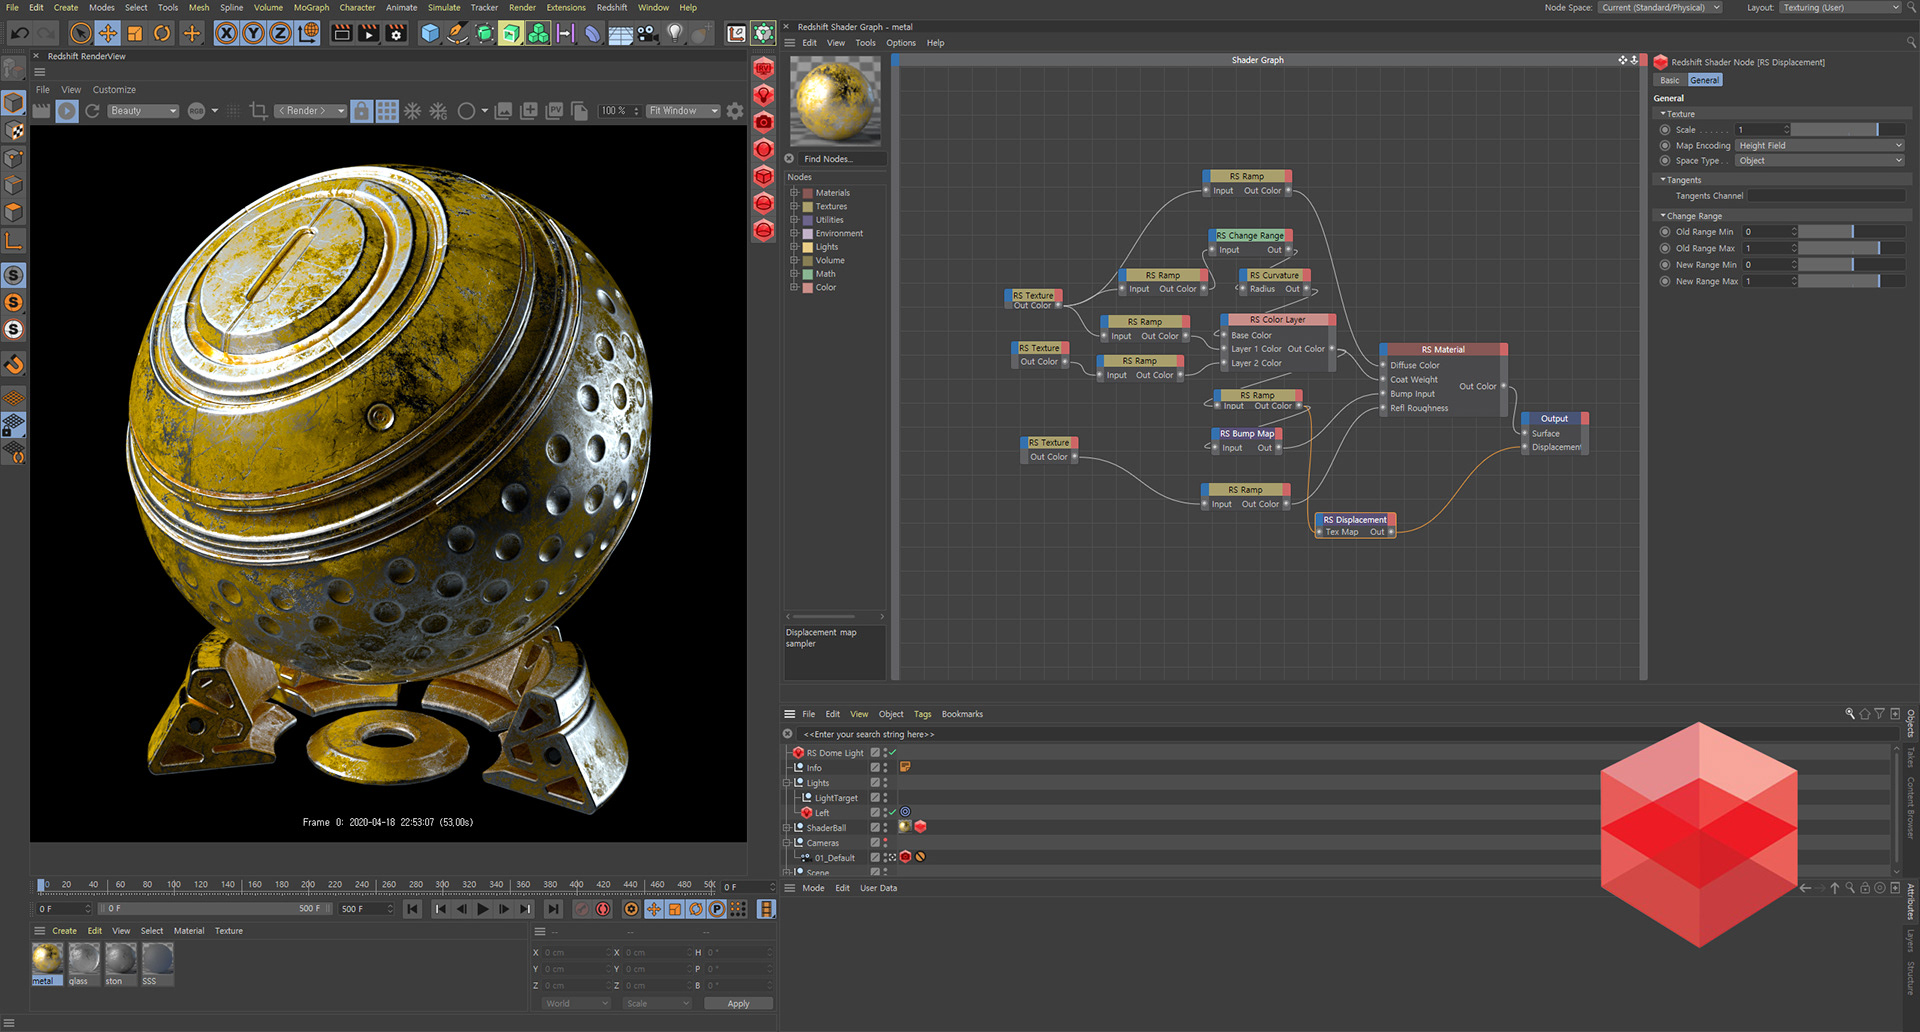Expand the Textures node category
Image resolution: width=1920 pixels, height=1032 pixels.
tap(795, 206)
